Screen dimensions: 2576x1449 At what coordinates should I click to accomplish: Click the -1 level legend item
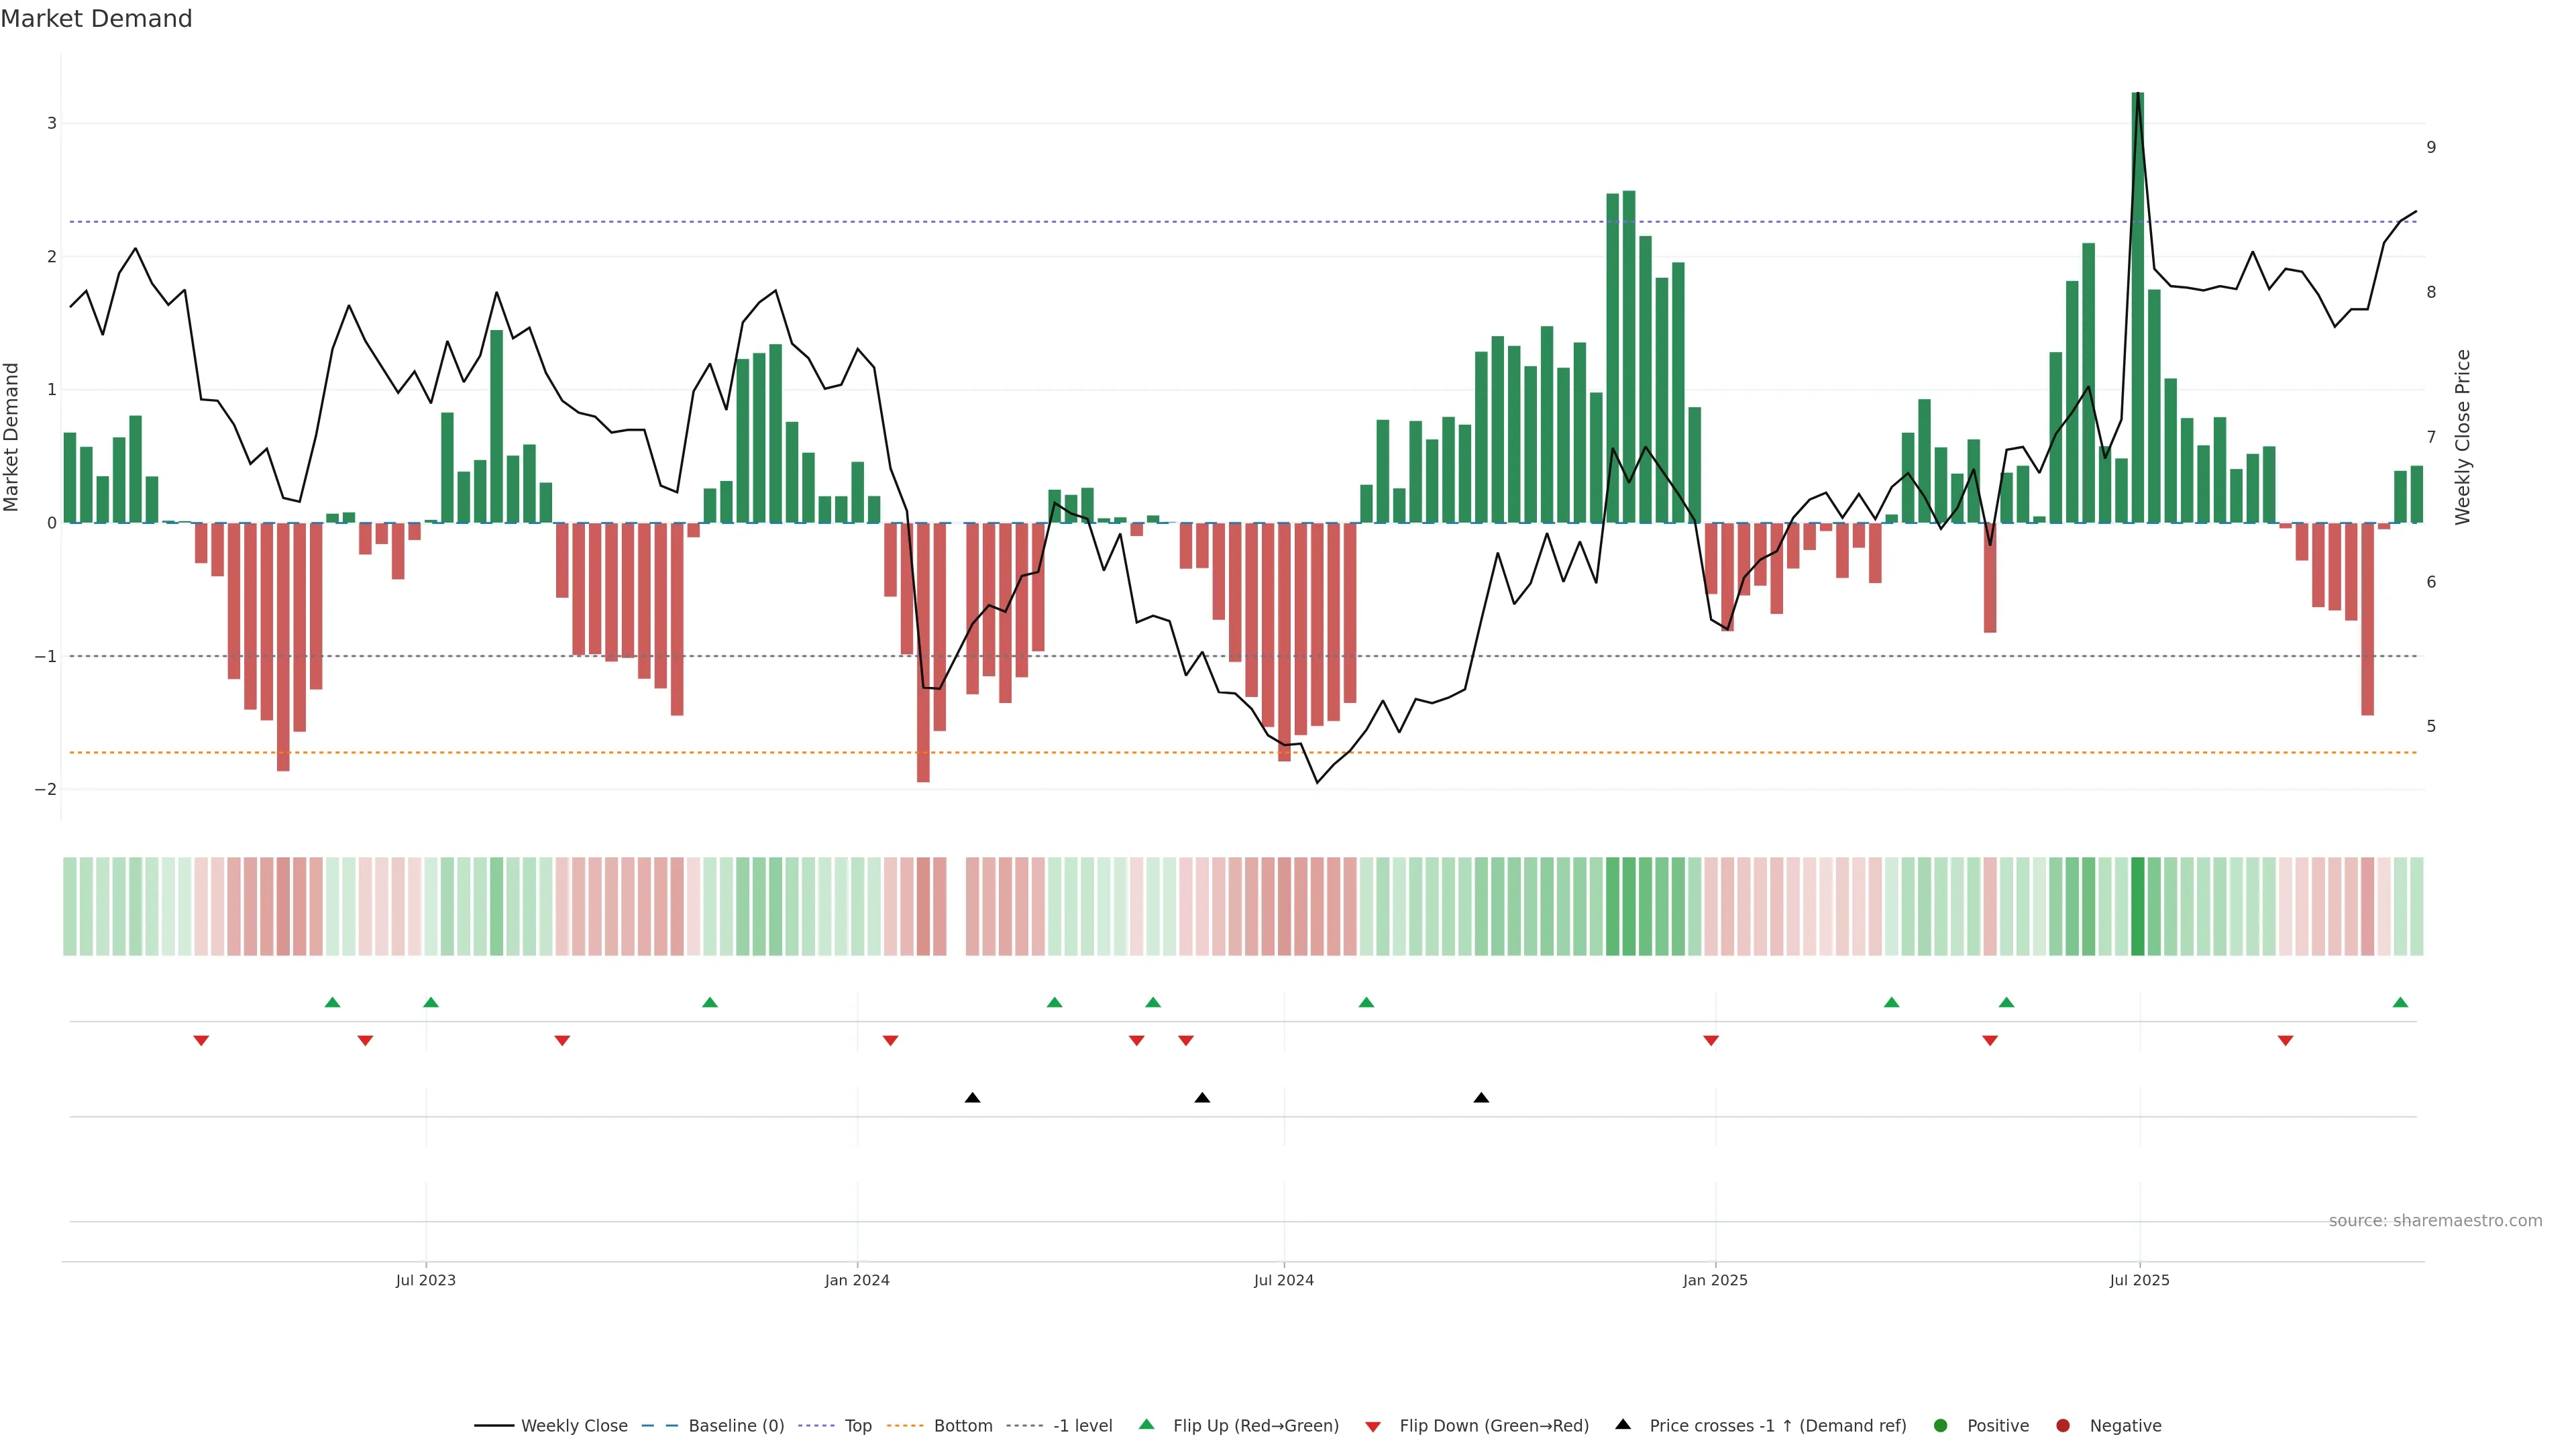pos(1082,1426)
